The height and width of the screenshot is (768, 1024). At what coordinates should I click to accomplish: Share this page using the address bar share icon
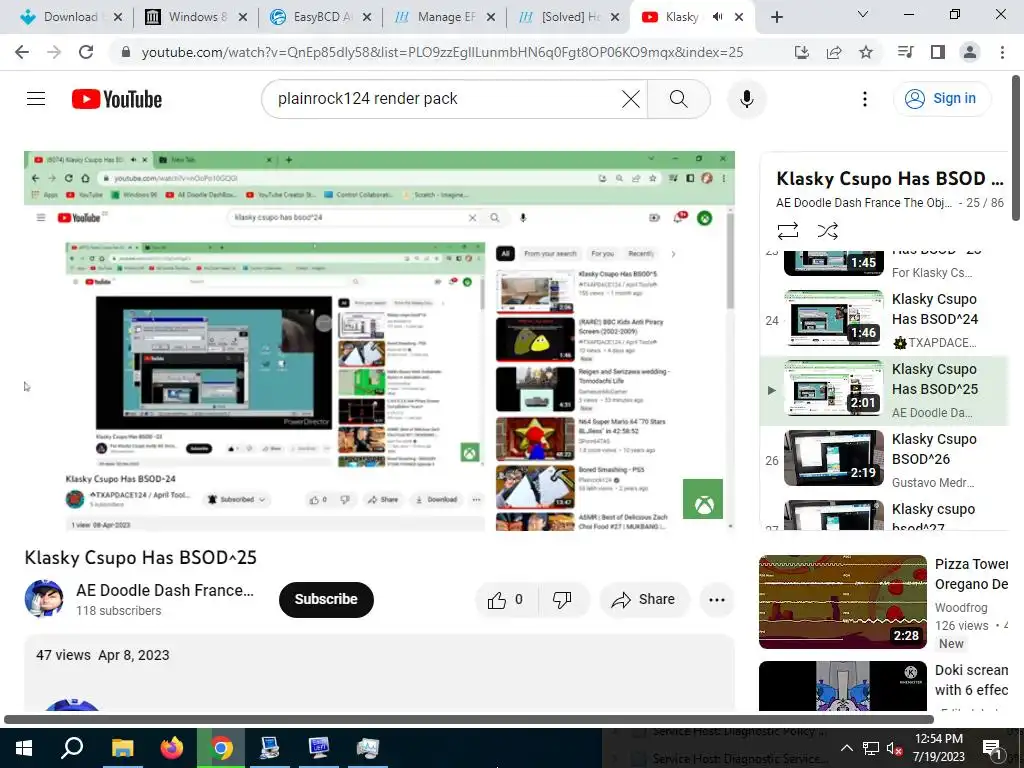[x=834, y=52]
